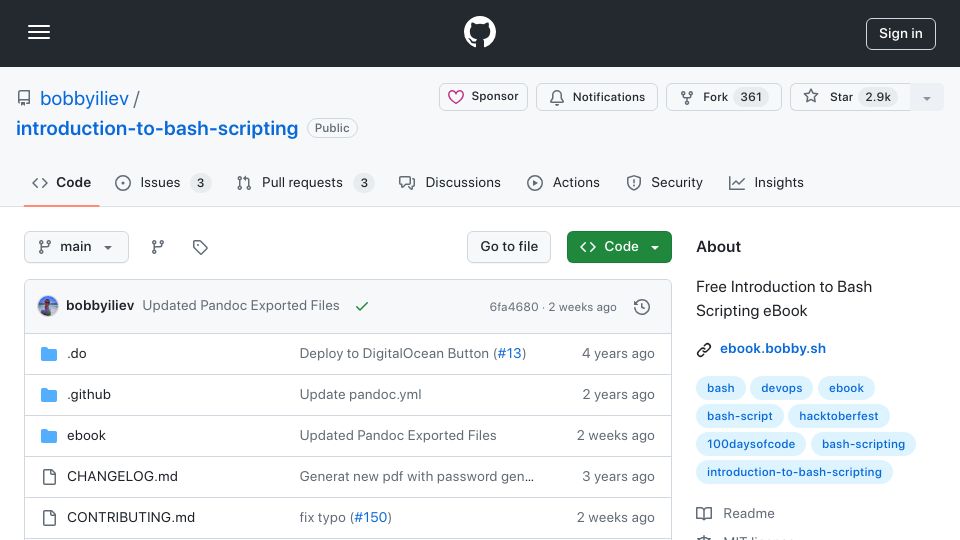Image resolution: width=960 pixels, height=540 pixels.
Task: Click the fix typo commit message
Action: pos(323,517)
